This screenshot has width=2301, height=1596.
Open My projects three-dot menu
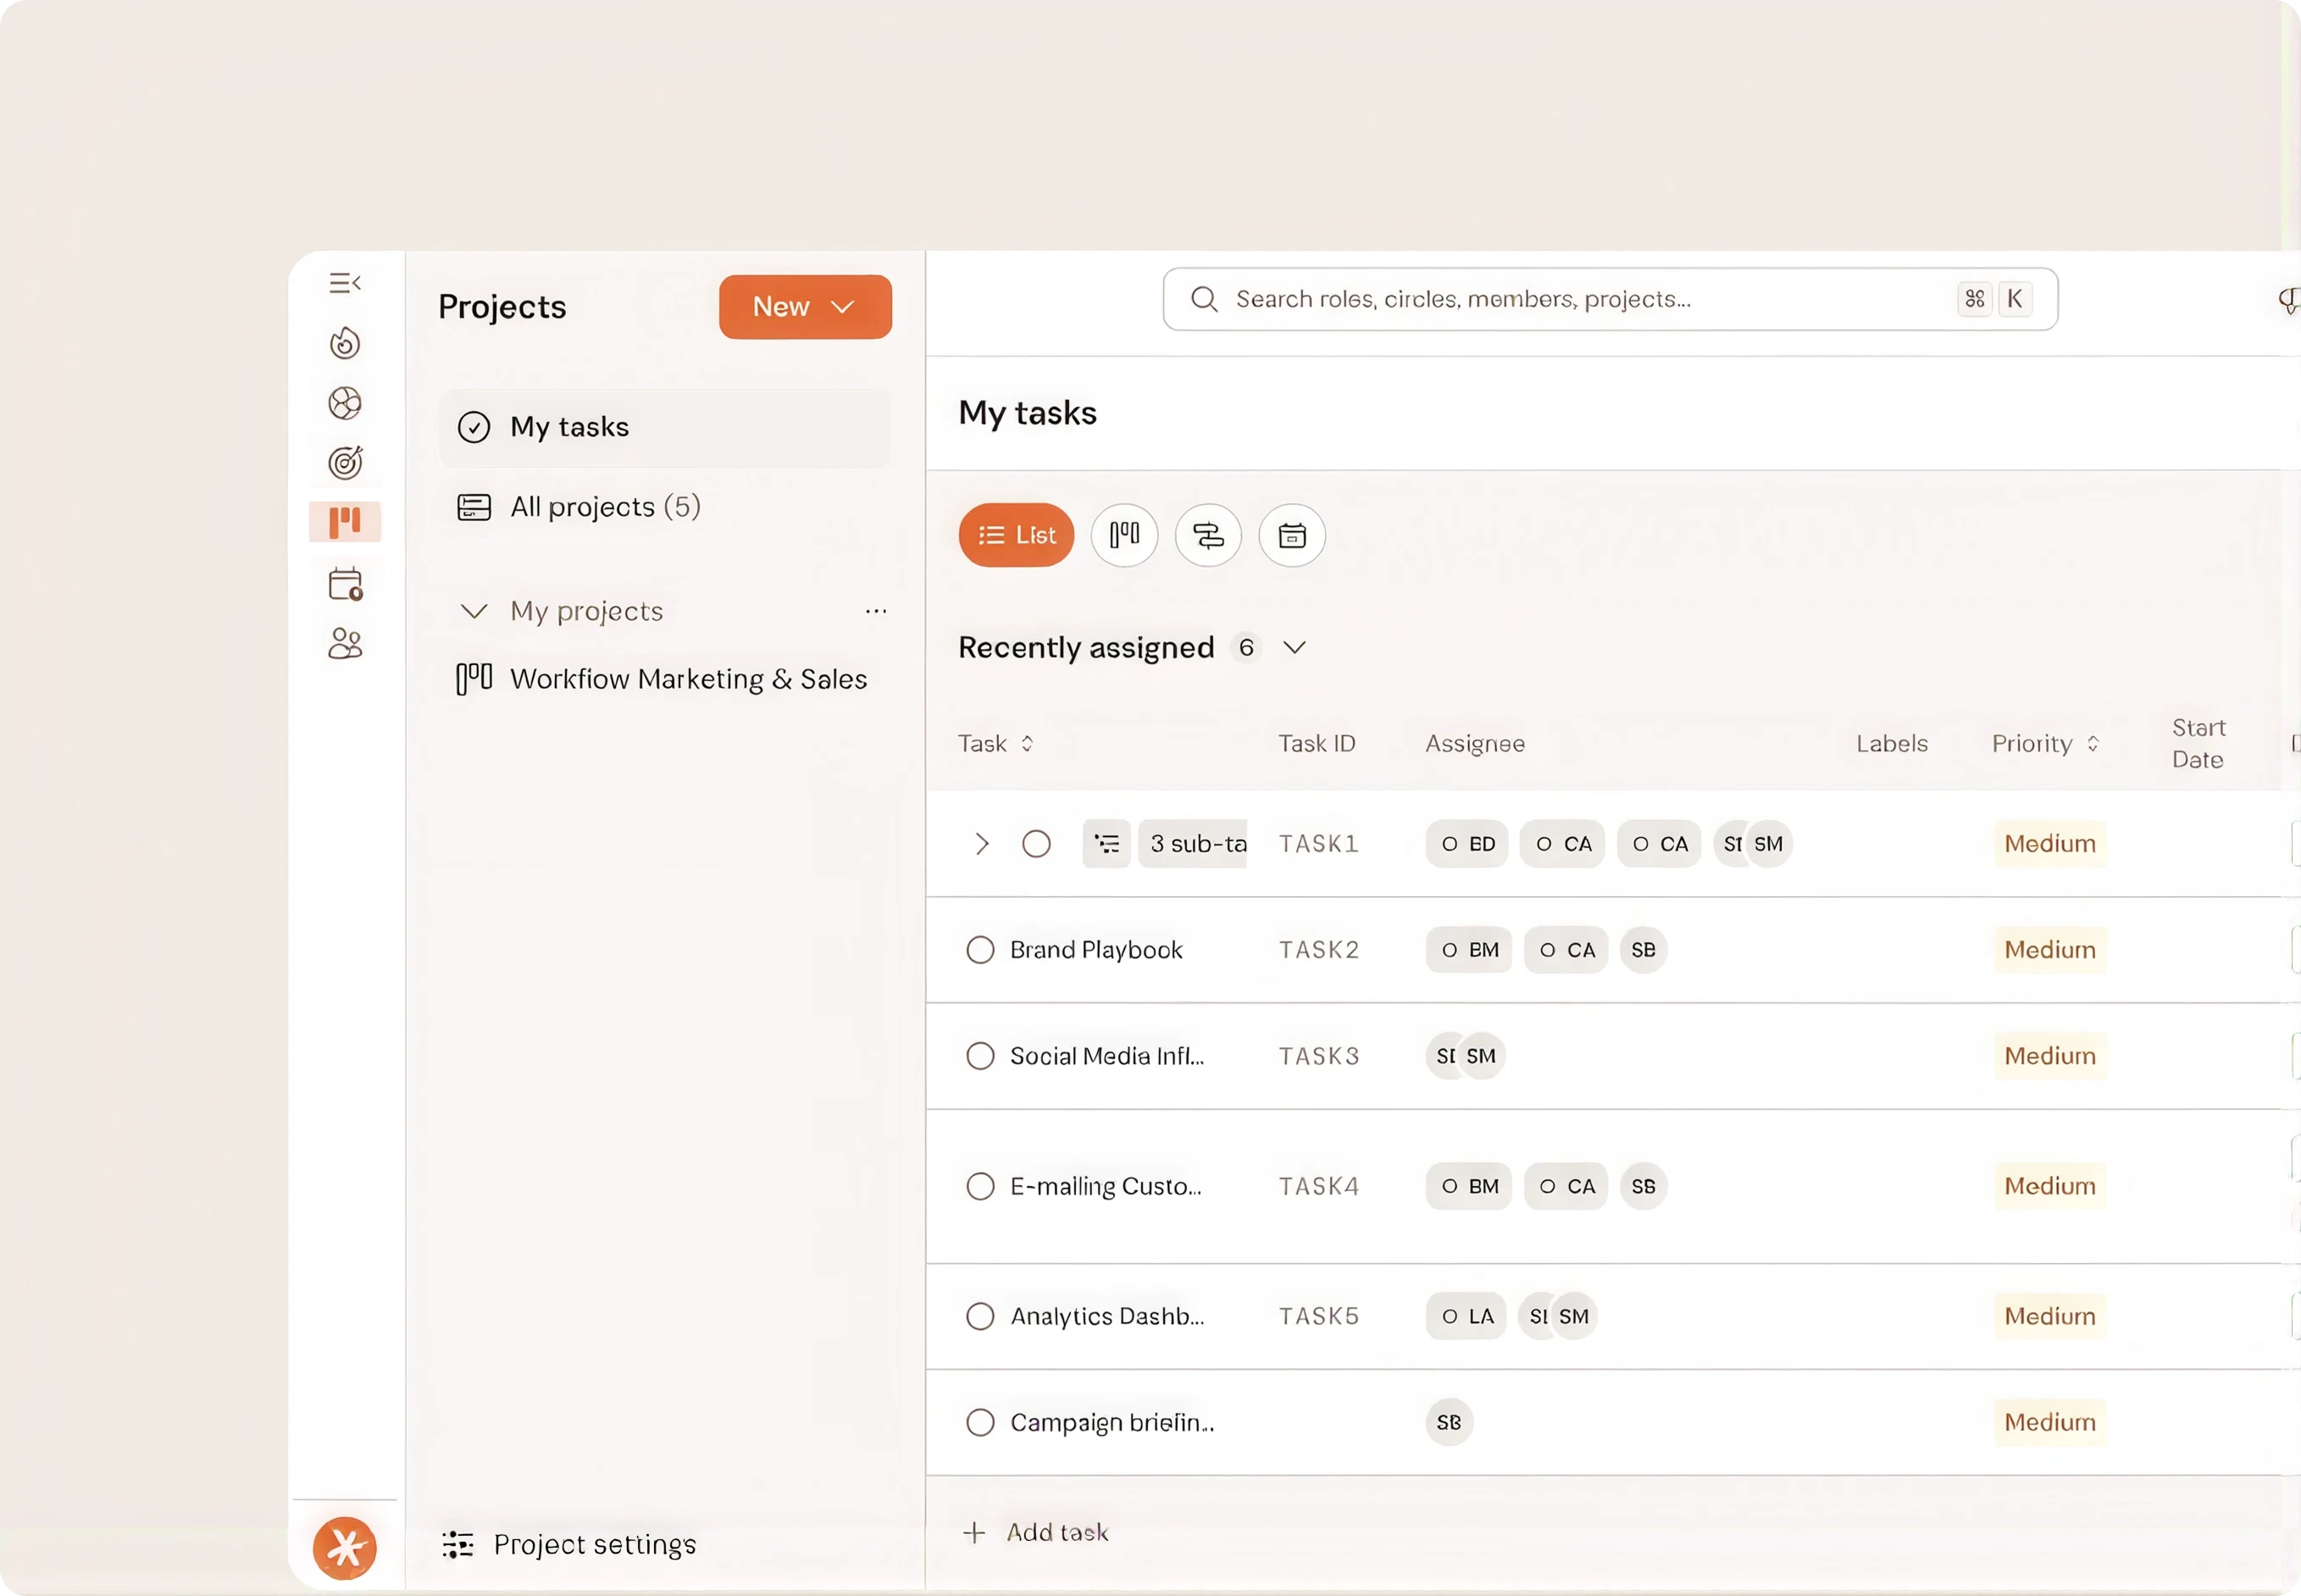[876, 611]
